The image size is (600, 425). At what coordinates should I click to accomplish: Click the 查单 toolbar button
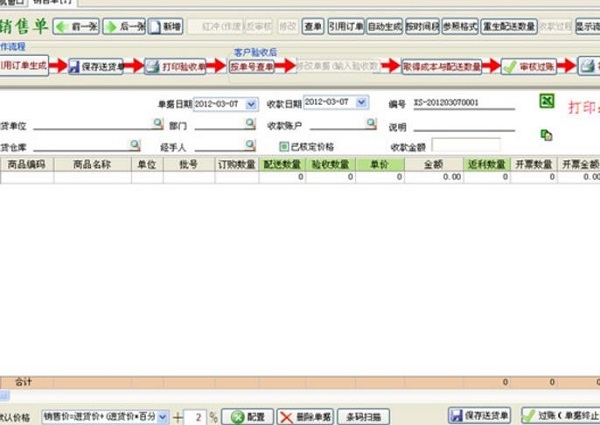313,26
